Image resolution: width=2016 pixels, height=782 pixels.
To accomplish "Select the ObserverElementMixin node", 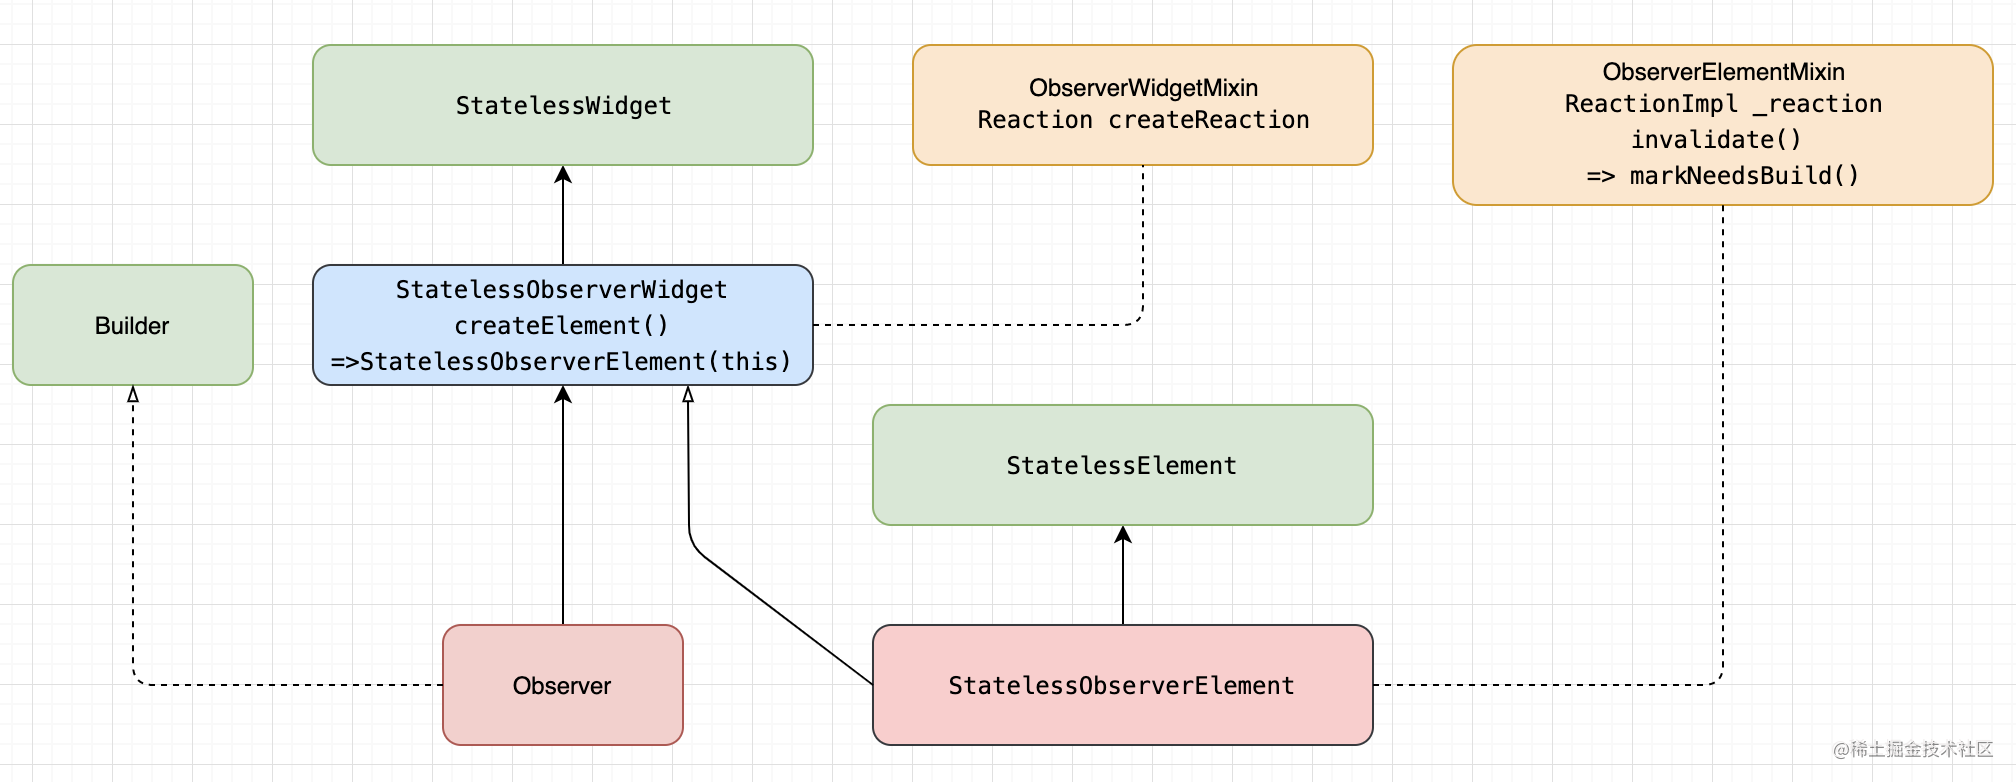I will [1723, 125].
